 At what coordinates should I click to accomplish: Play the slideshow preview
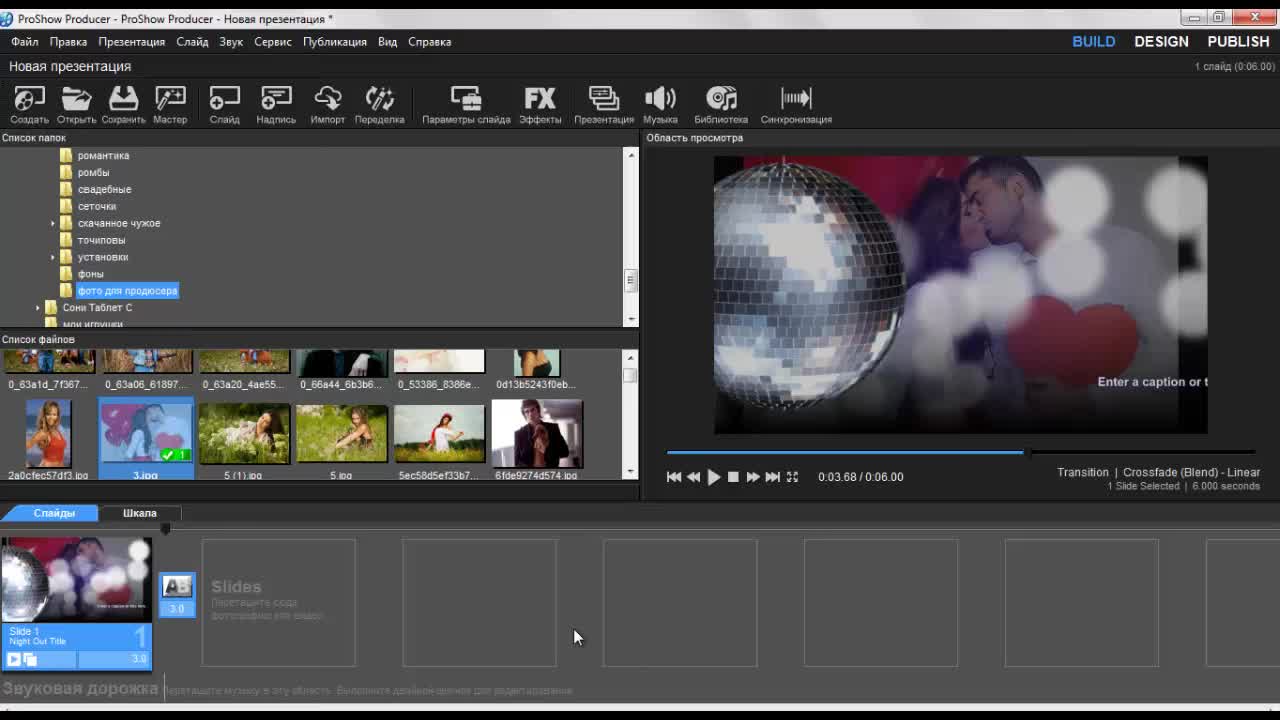713,477
